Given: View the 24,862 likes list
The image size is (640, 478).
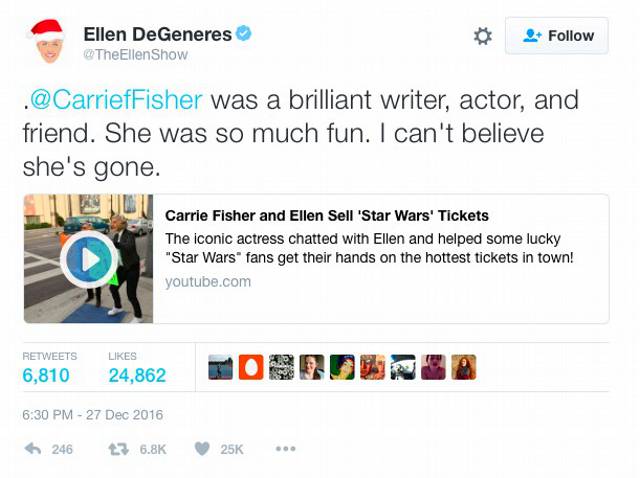Looking at the screenshot, I should pyautogui.click(x=138, y=375).
